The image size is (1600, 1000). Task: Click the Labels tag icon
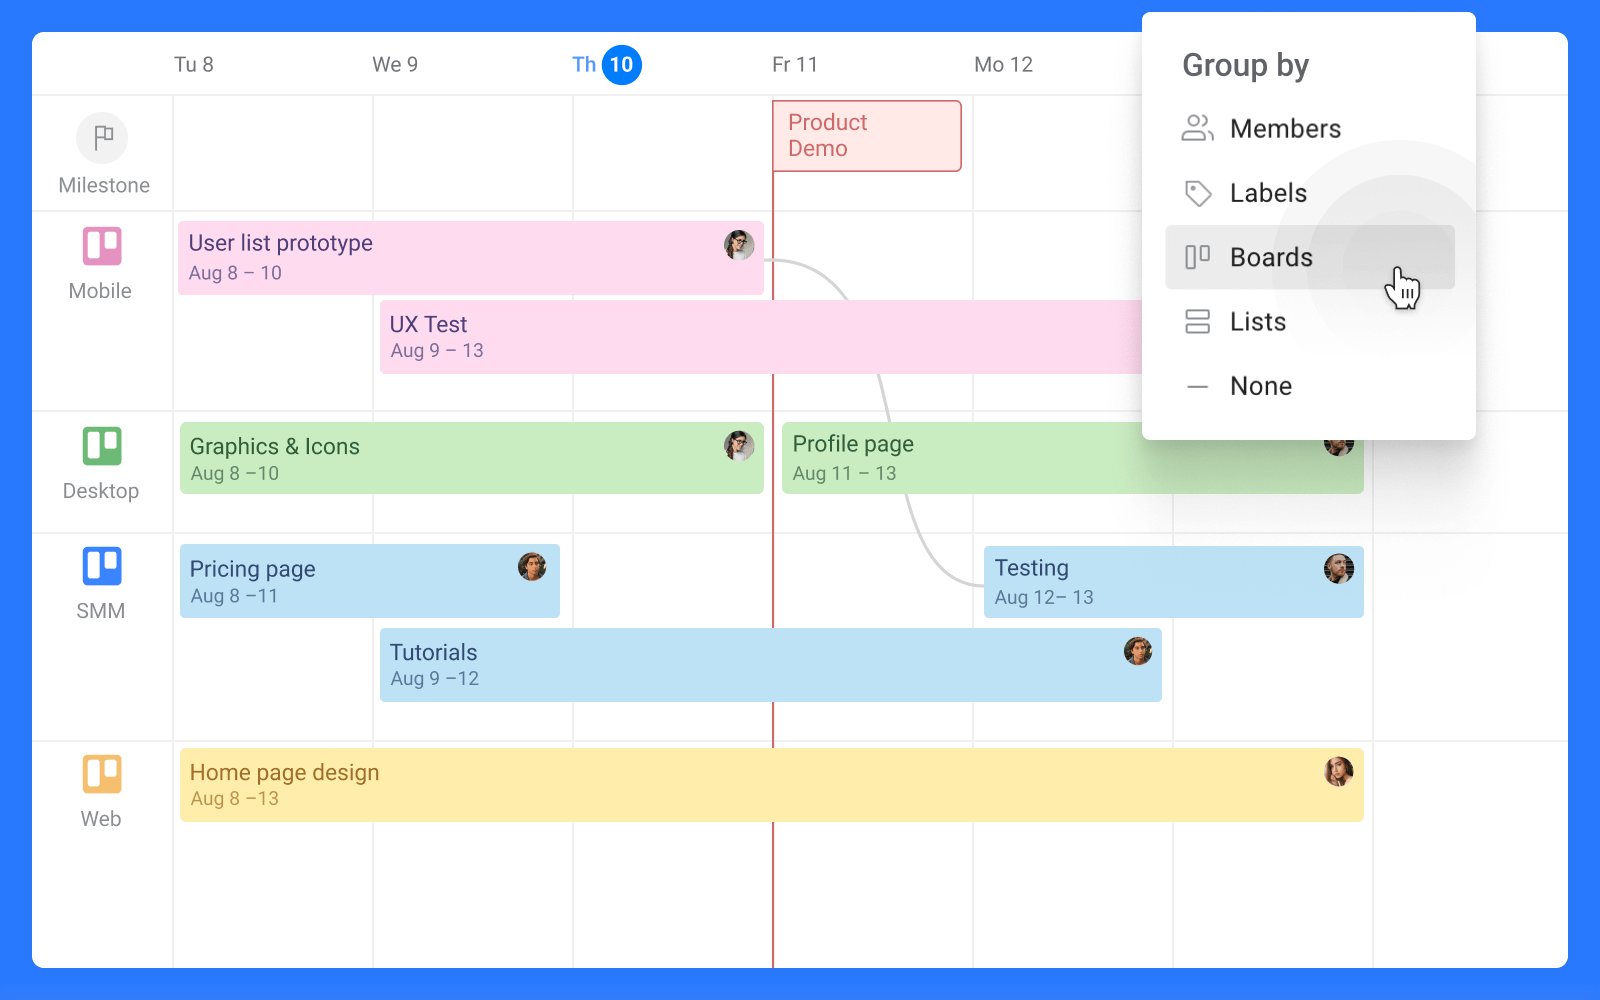pyautogui.click(x=1197, y=193)
